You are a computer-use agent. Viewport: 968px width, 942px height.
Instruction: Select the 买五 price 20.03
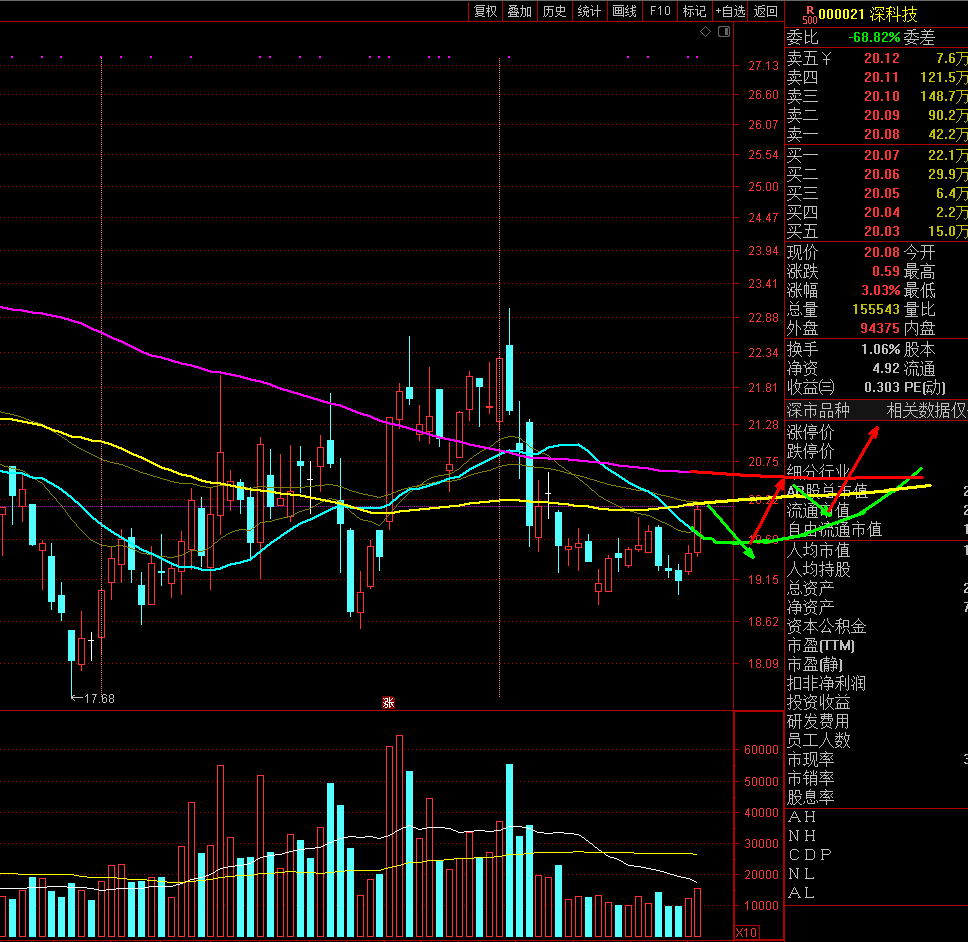click(882, 231)
